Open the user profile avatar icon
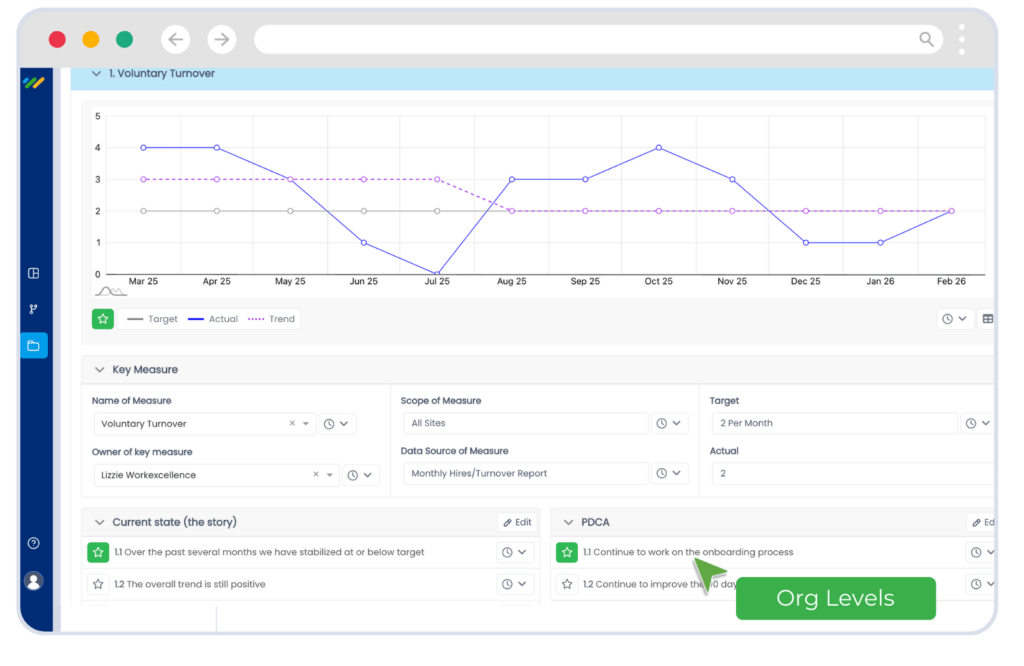The height and width of the screenshot is (666, 1024). click(x=33, y=580)
